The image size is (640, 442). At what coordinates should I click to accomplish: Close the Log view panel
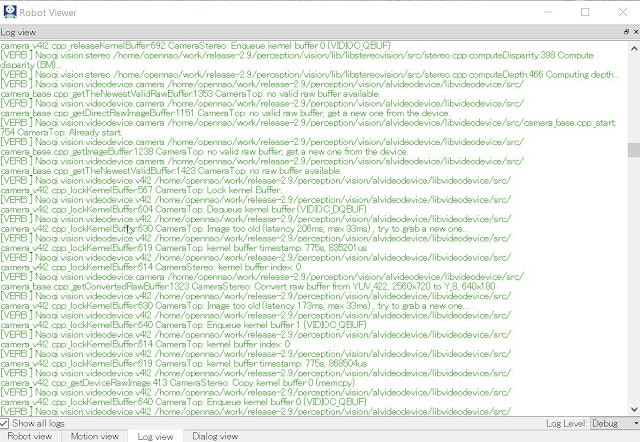point(636,32)
